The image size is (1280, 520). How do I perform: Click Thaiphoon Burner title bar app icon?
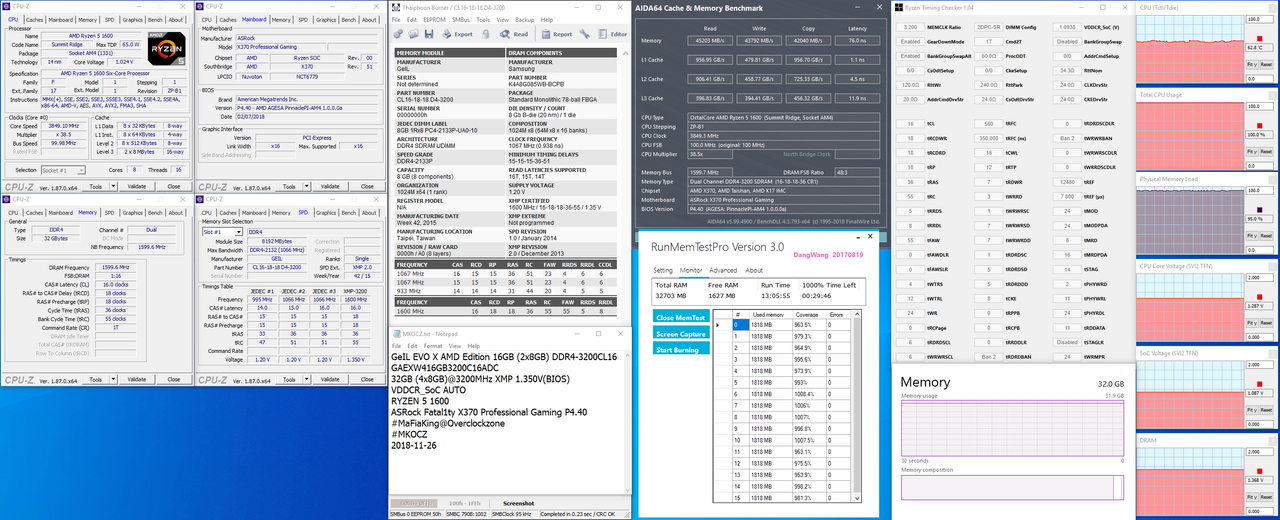point(395,7)
